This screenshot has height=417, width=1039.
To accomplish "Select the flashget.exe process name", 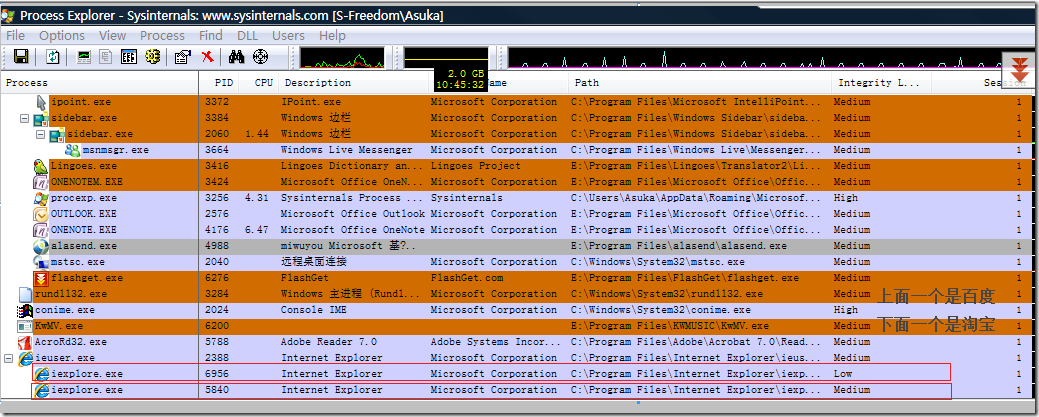I will pos(87,278).
